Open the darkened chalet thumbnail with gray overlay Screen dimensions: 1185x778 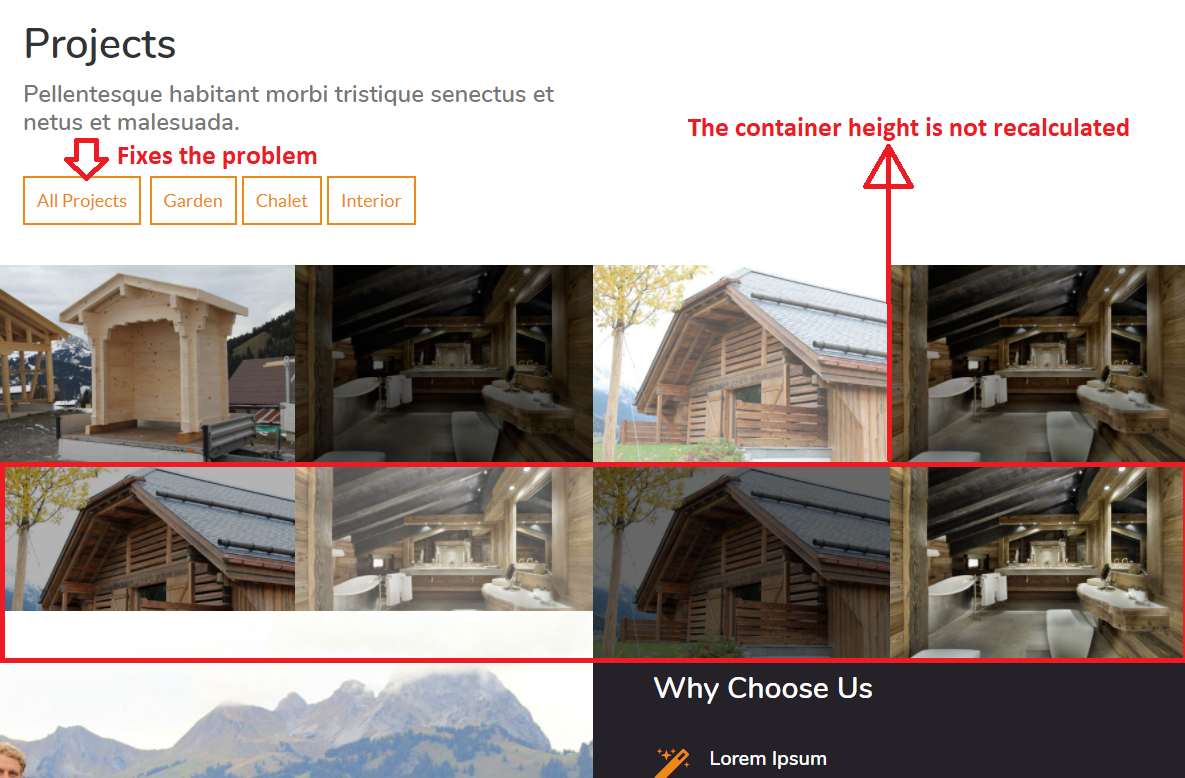point(741,562)
